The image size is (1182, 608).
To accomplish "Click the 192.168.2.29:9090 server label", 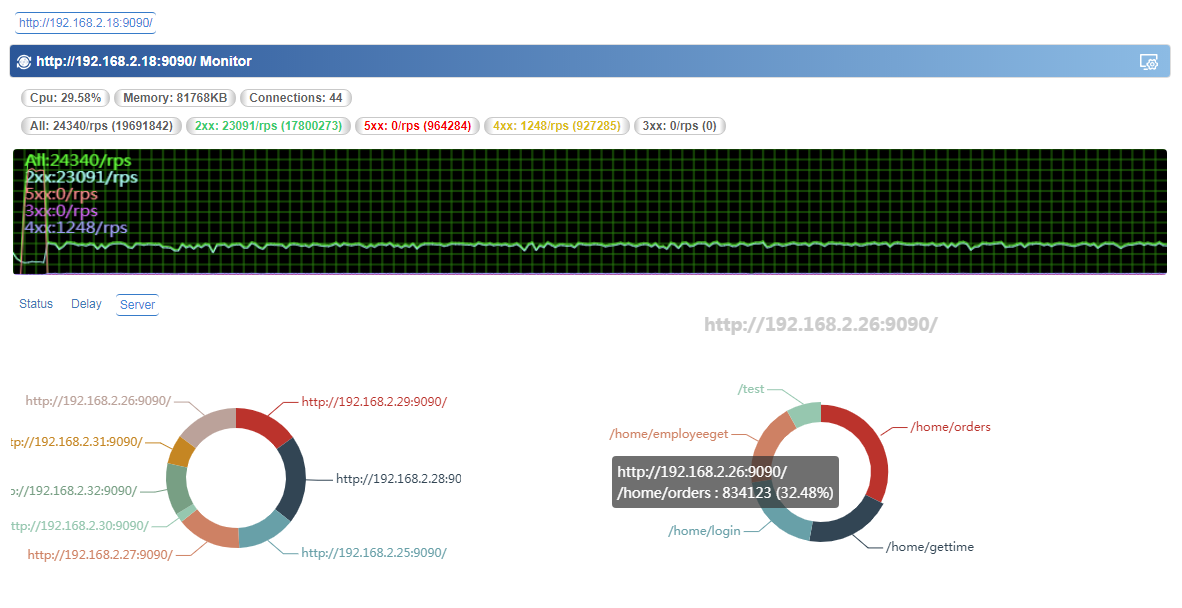I will point(374,402).
